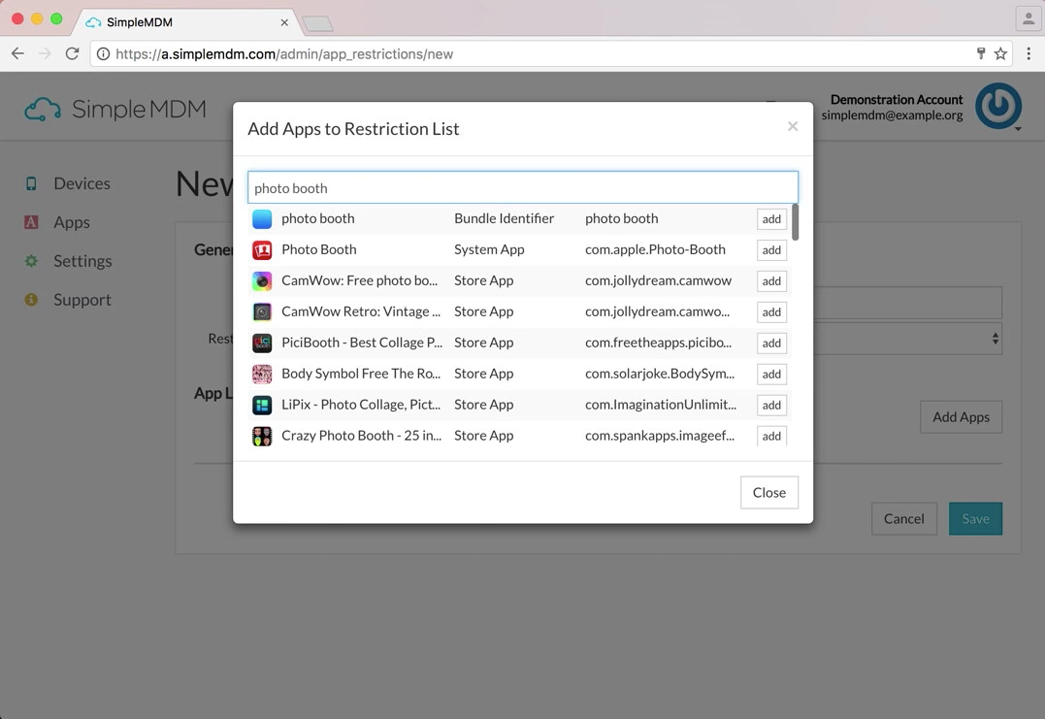Click simplemdm@example.org email text
This screenshot has width=1045, height=719.
point(892,115)
